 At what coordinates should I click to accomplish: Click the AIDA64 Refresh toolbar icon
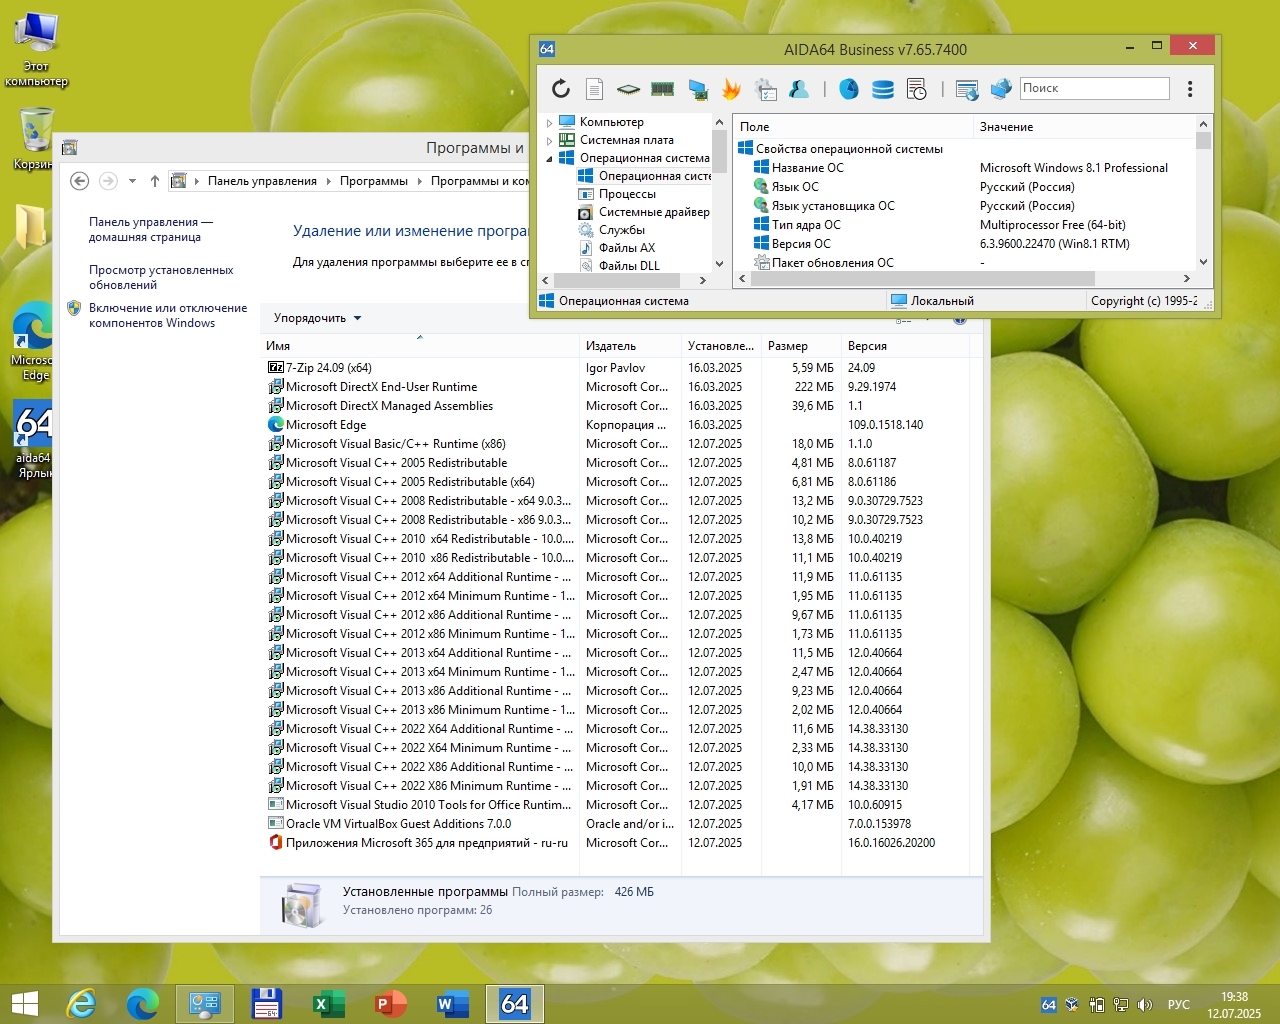coord(561,89)
